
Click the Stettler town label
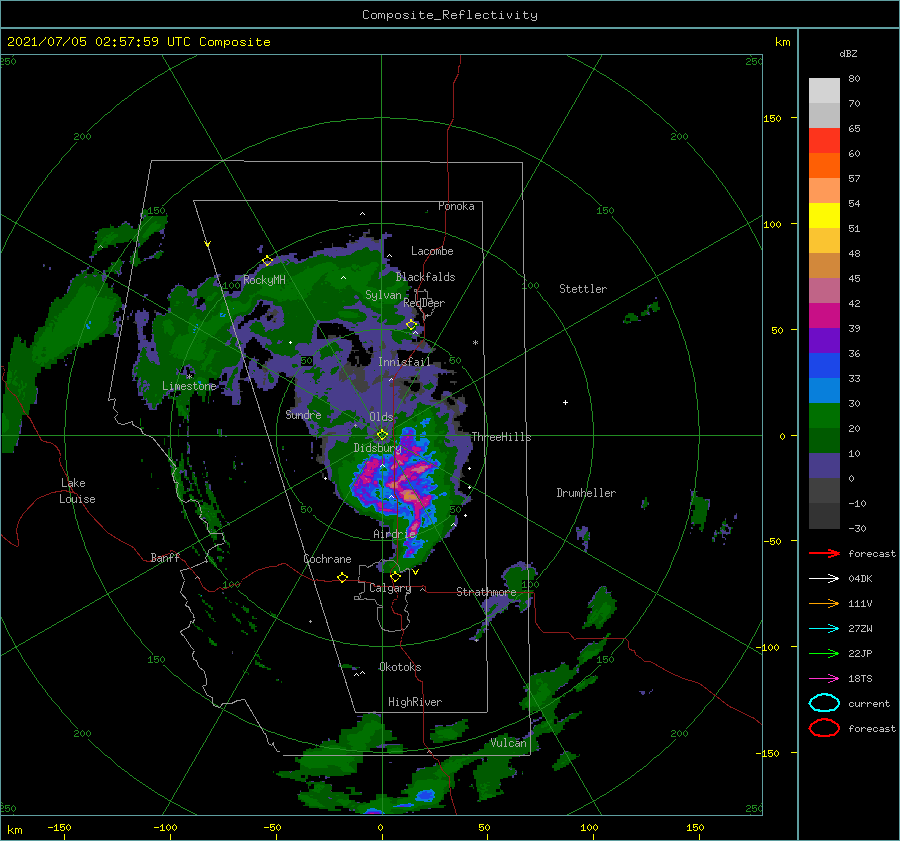pyautogui.click(x=583, y=289)
